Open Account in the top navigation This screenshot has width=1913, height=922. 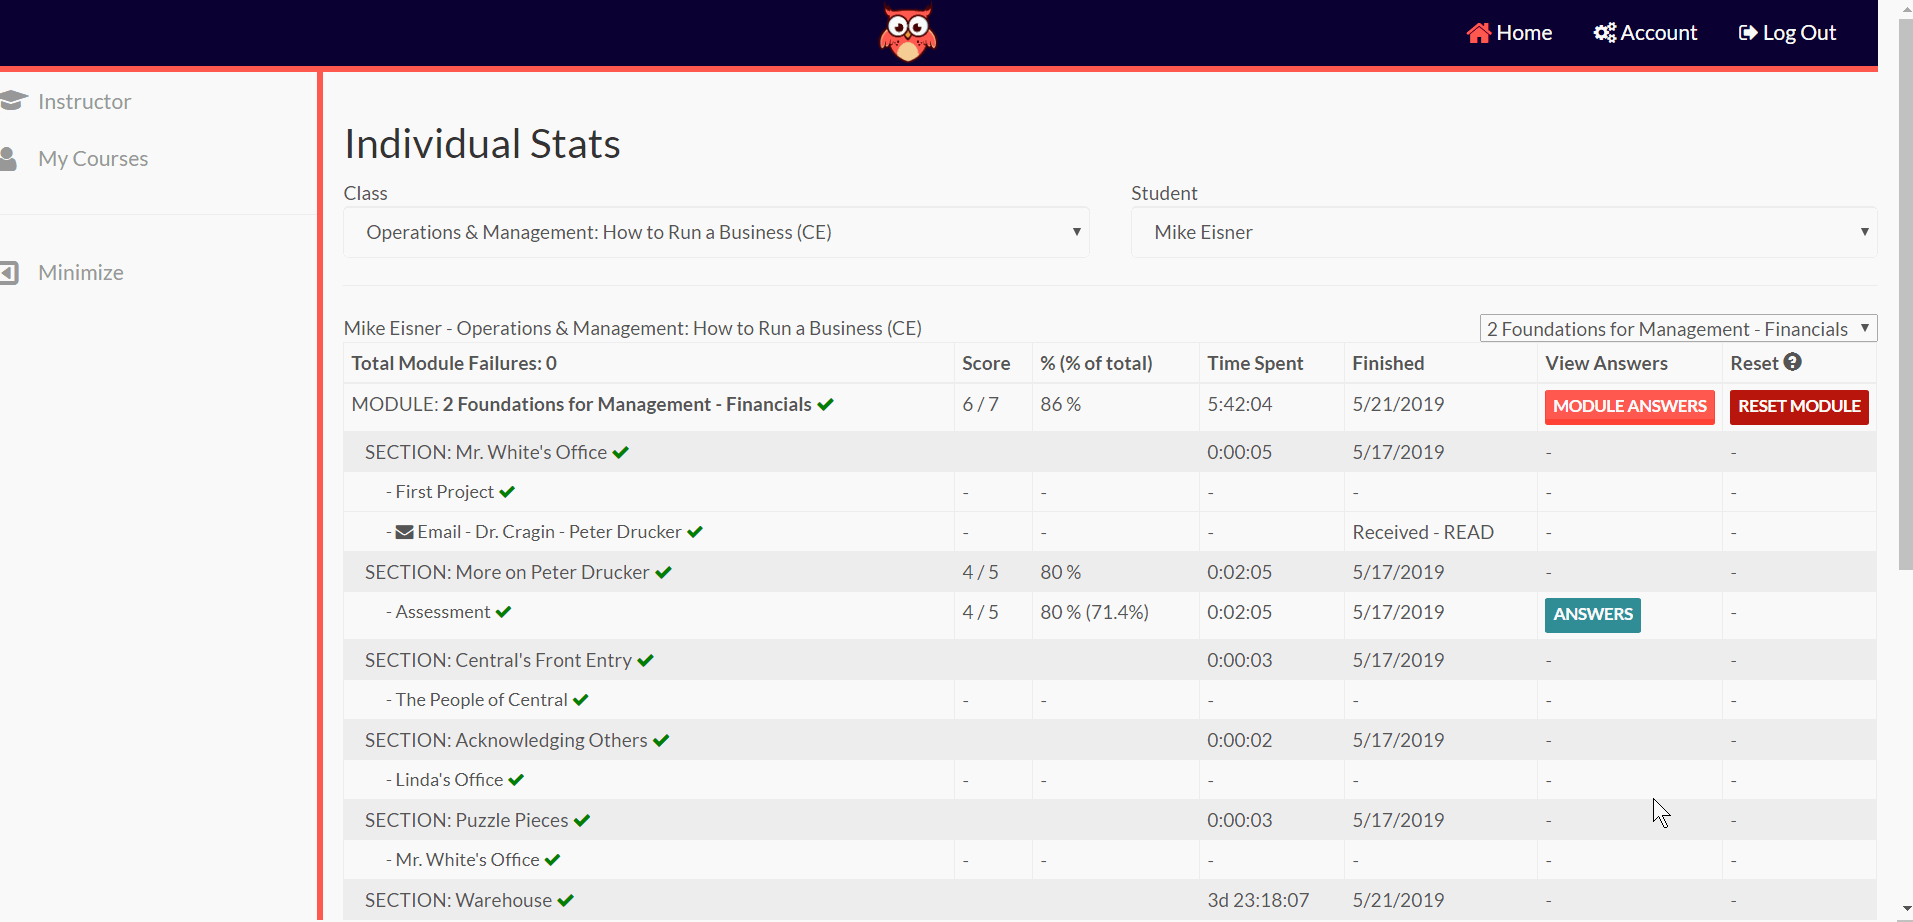[x=1645, y=33]
